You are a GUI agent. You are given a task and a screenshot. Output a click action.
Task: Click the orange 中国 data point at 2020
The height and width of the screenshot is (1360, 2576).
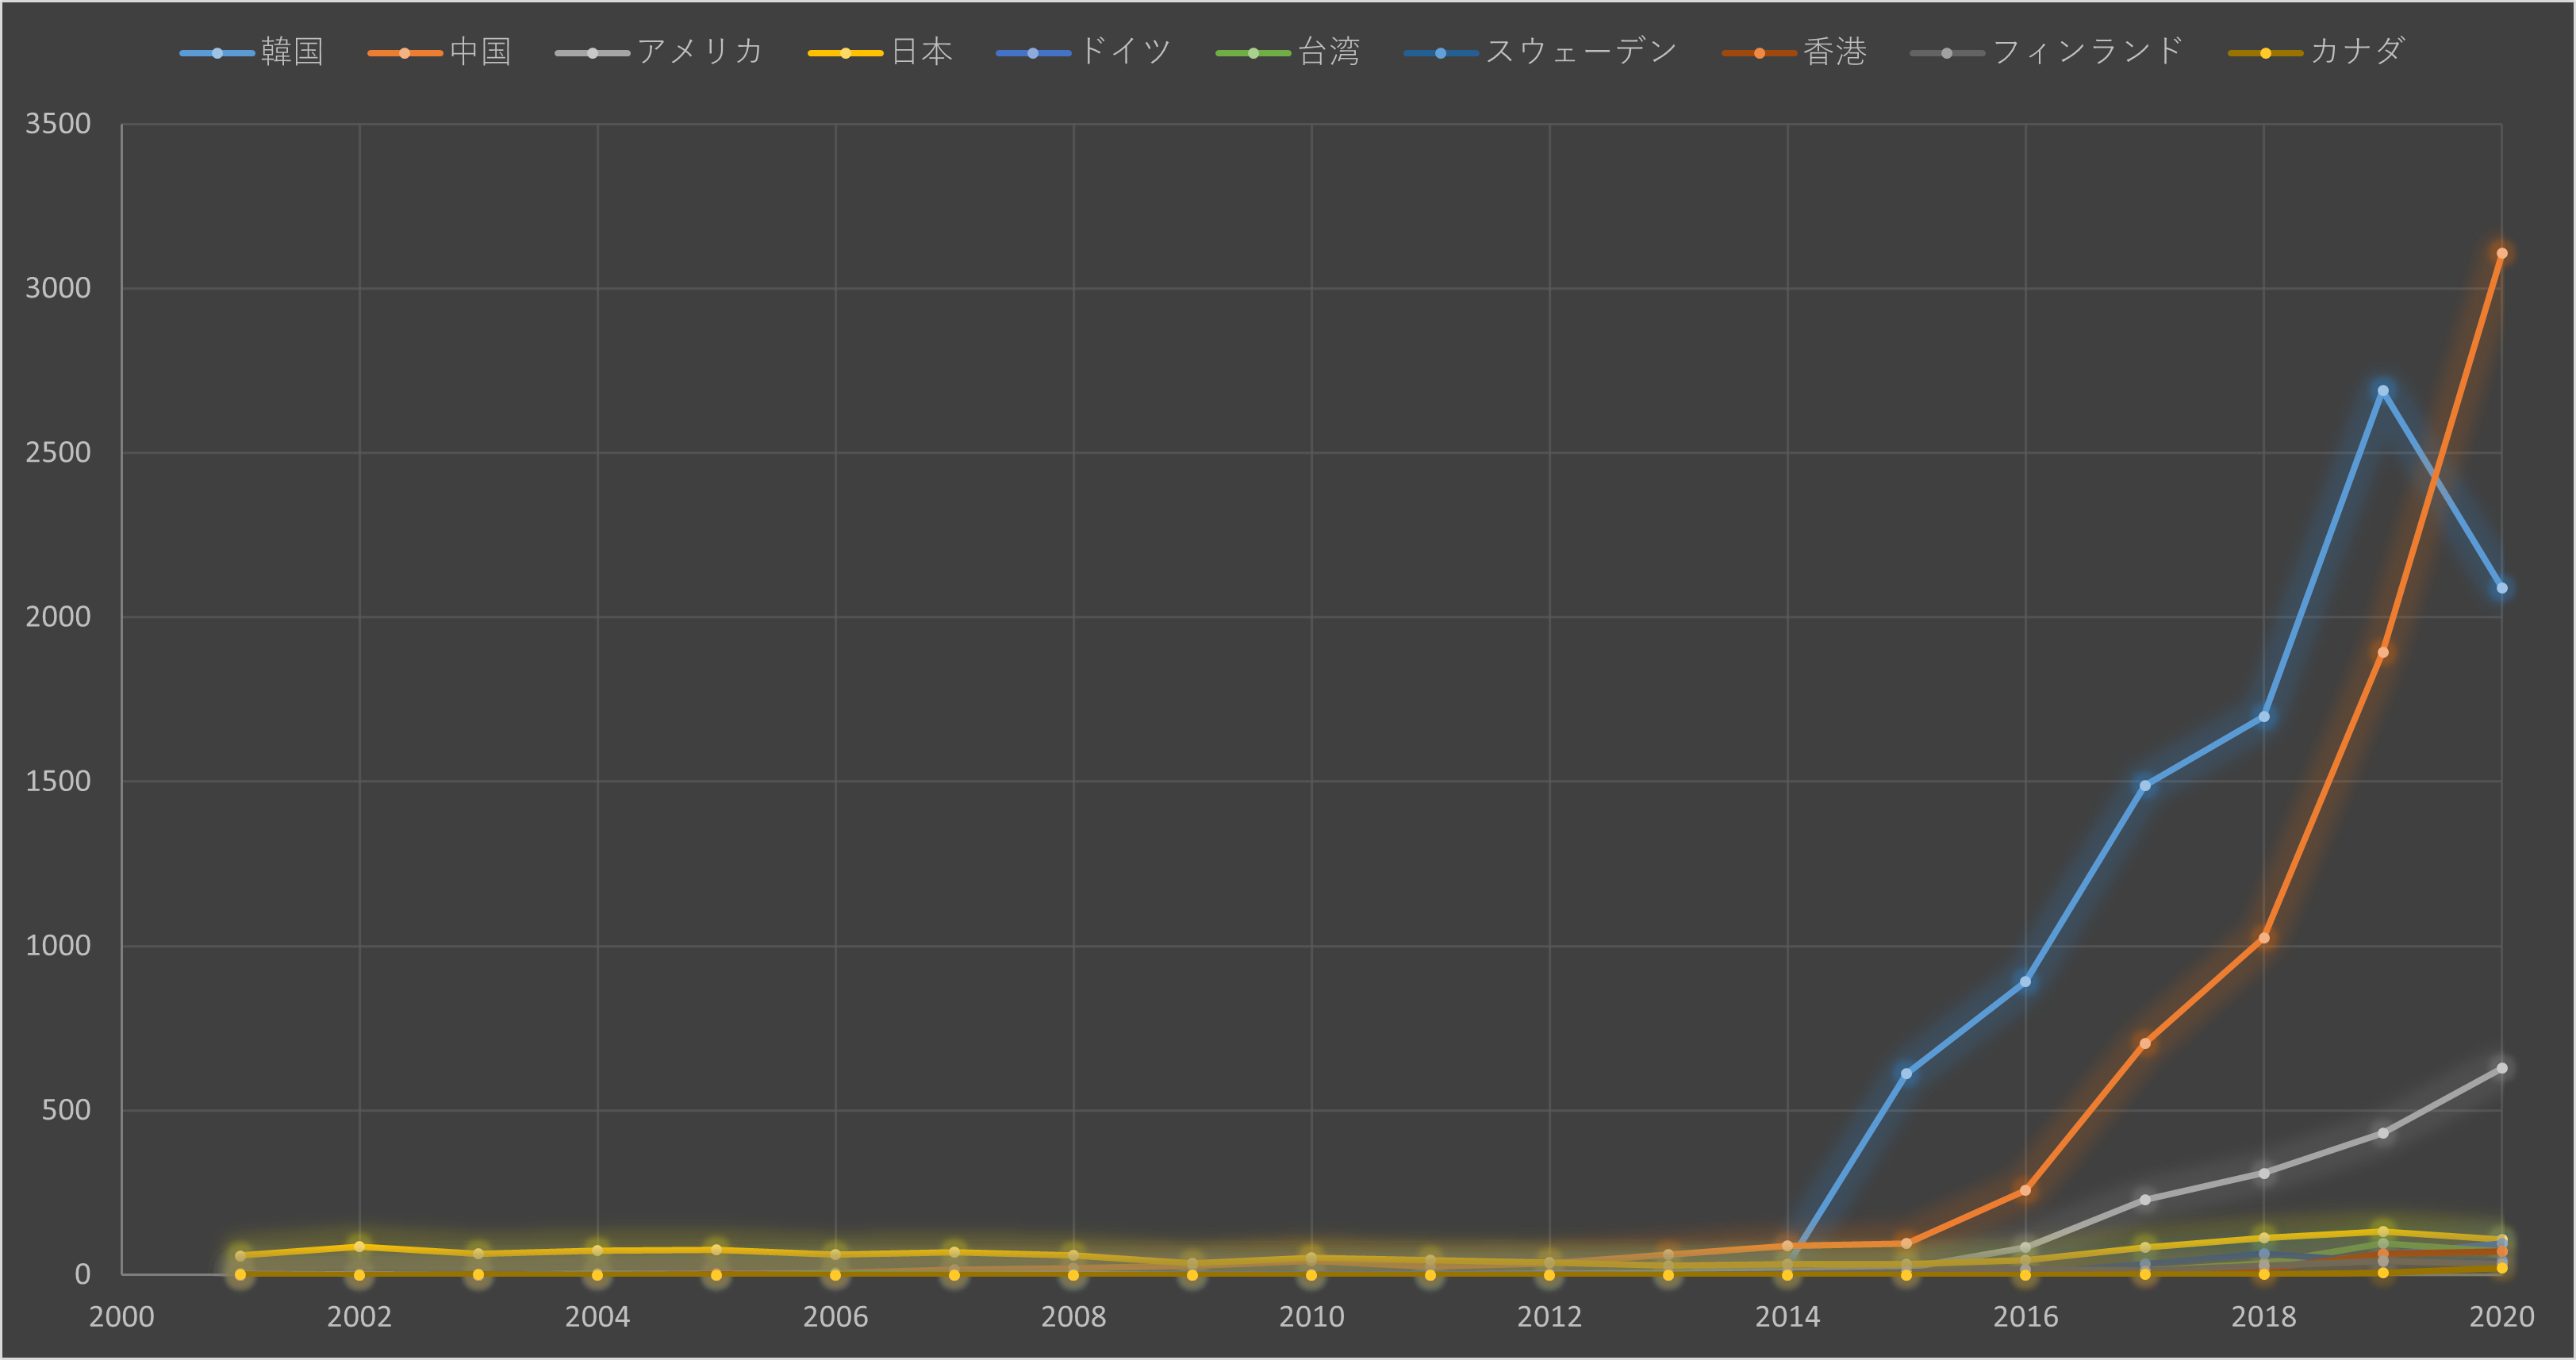pos(2501,254)
